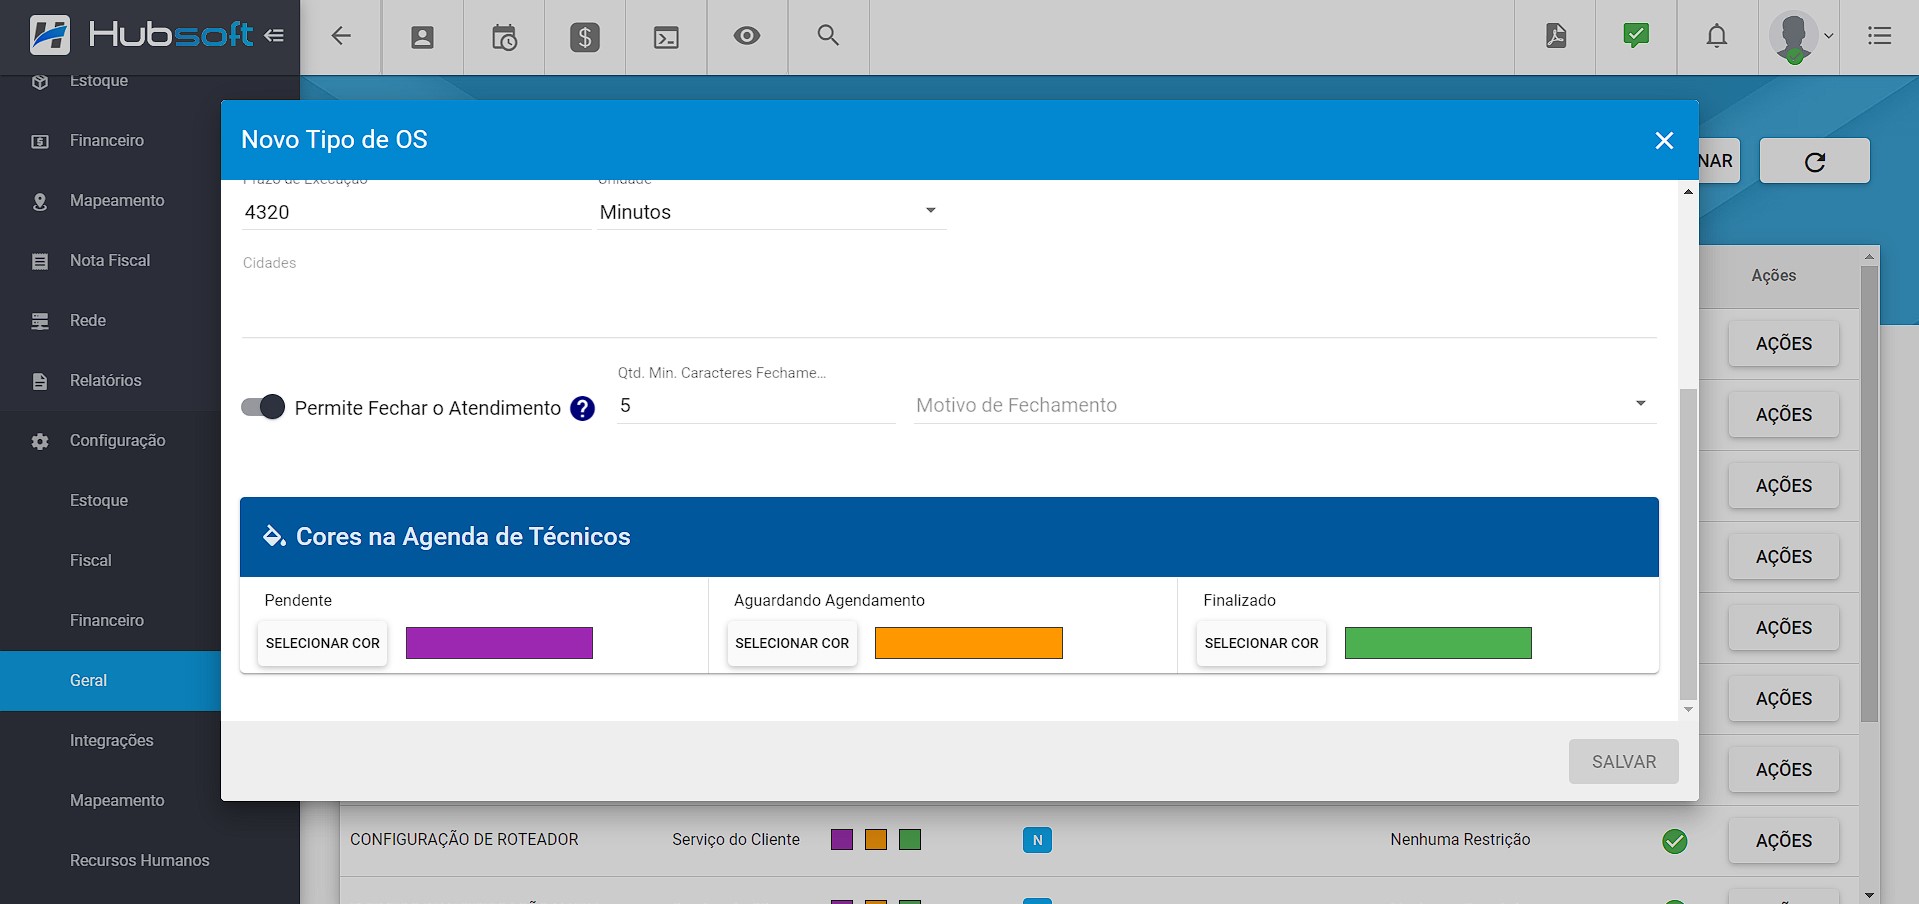
Task: Click the purple Pendente color swatch
Action: (x=498, y=643)
